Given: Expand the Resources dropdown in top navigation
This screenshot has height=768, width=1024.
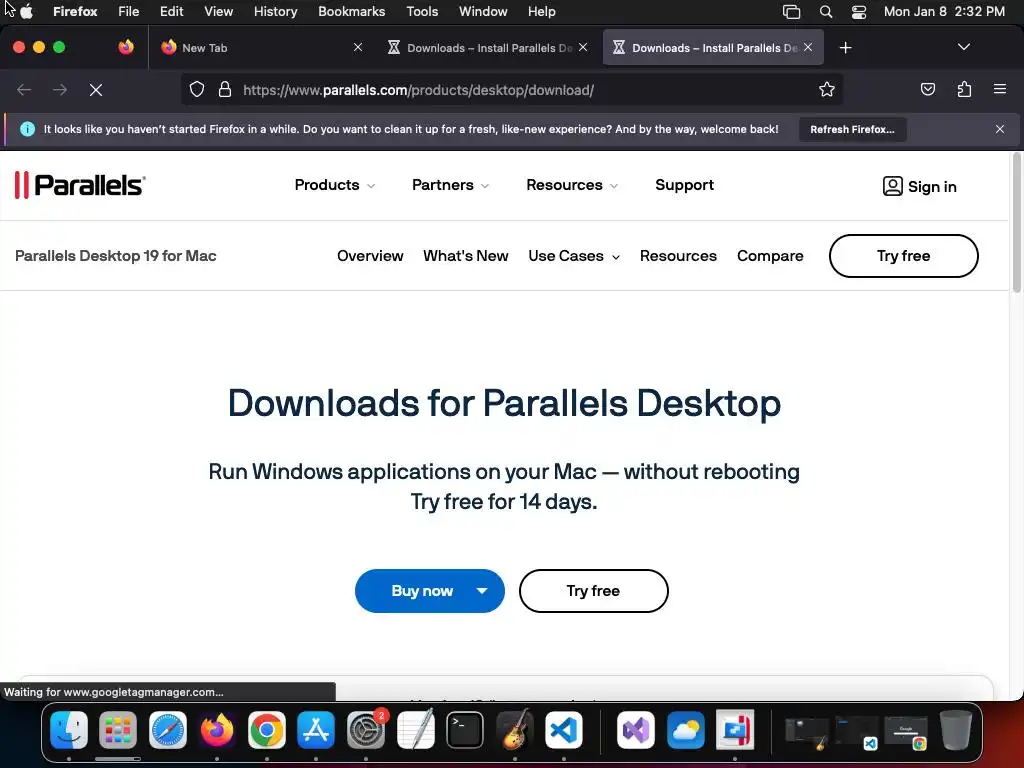Looking at the screenshot, I should tap(571, 185).
